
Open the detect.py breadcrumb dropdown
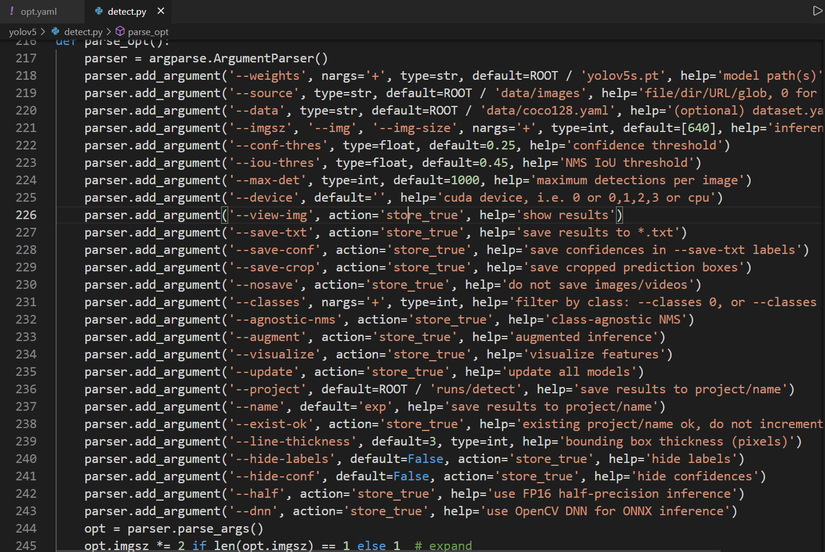[x=83, y=32]
